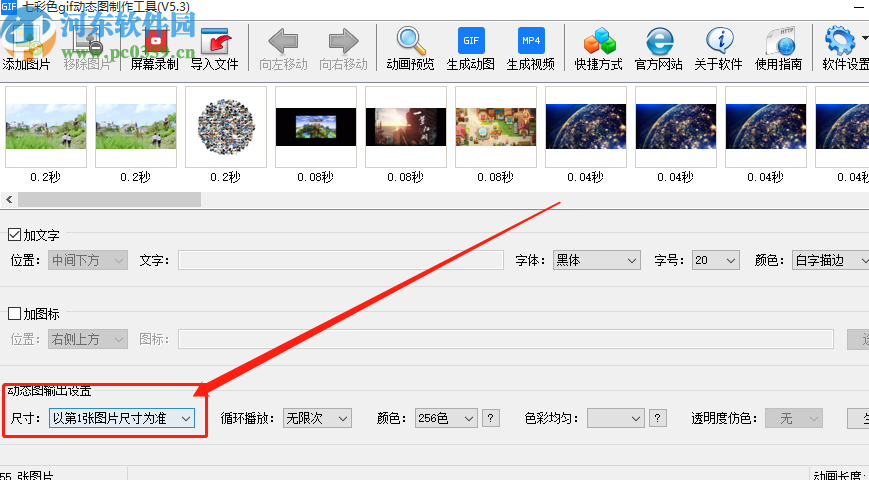
Task: Select the sunset scene thumbnail
Action: coord(406,127)
